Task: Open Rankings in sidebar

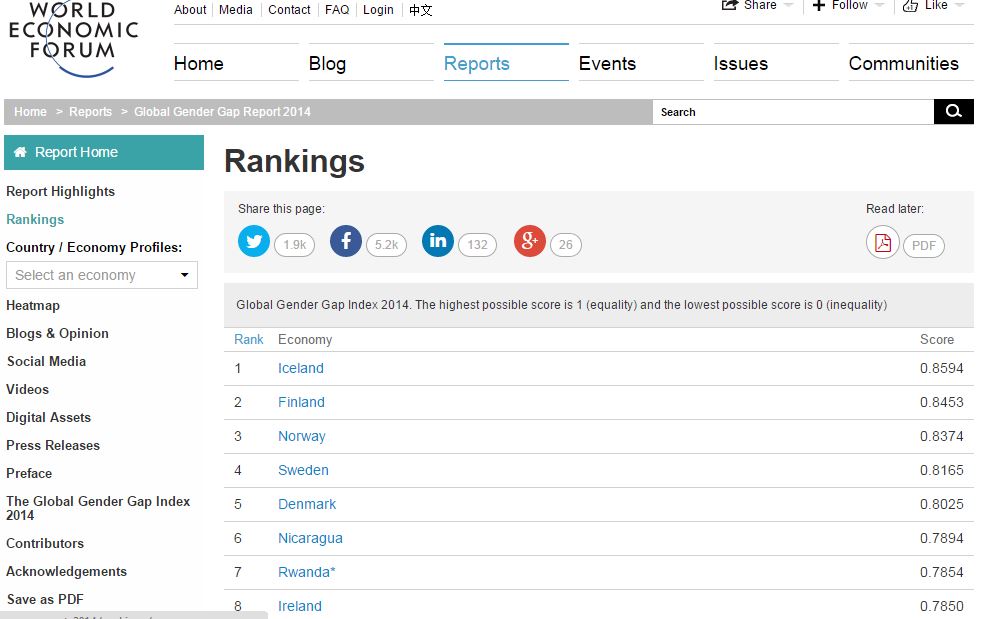Action: point(35,219)
